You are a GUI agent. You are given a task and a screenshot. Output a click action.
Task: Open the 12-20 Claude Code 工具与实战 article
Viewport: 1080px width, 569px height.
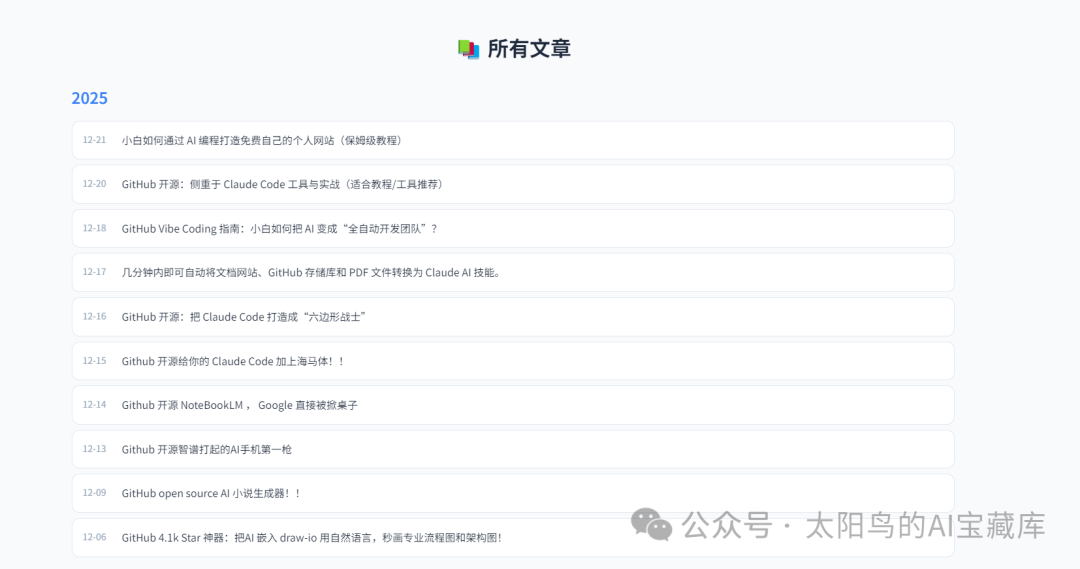[513, 185]
